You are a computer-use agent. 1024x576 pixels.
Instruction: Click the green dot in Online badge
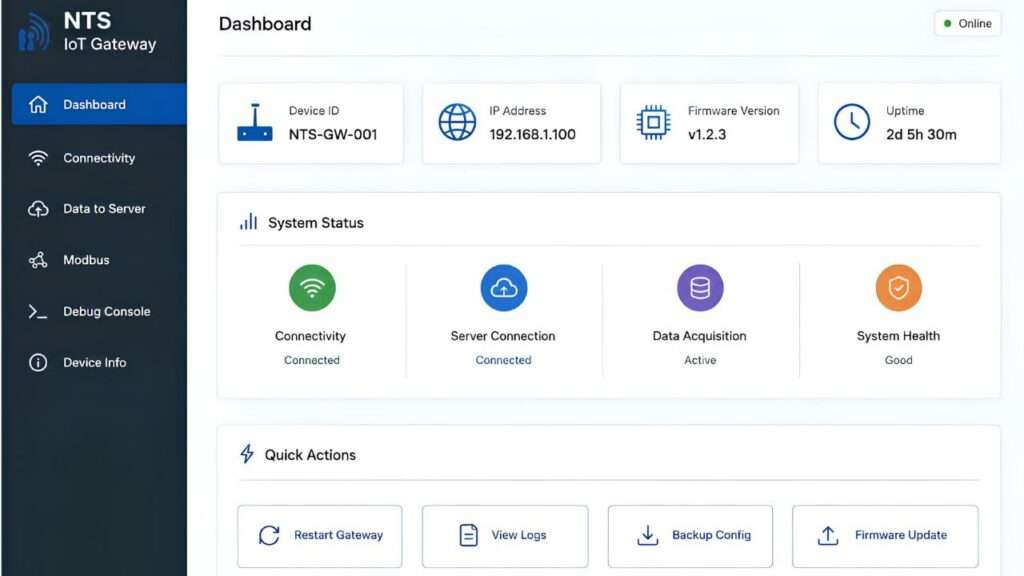click(x=948, y=24)
